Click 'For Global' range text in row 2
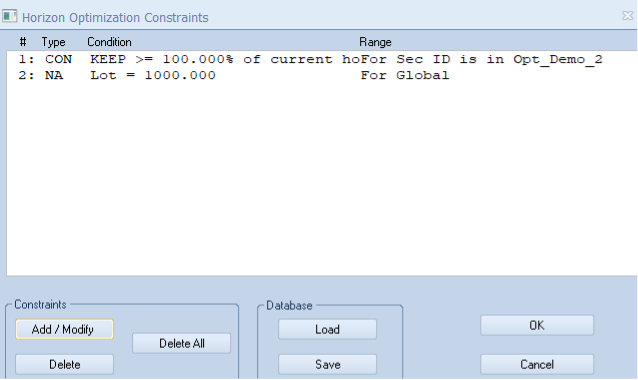The image size is (638, 380). (405, 75)
